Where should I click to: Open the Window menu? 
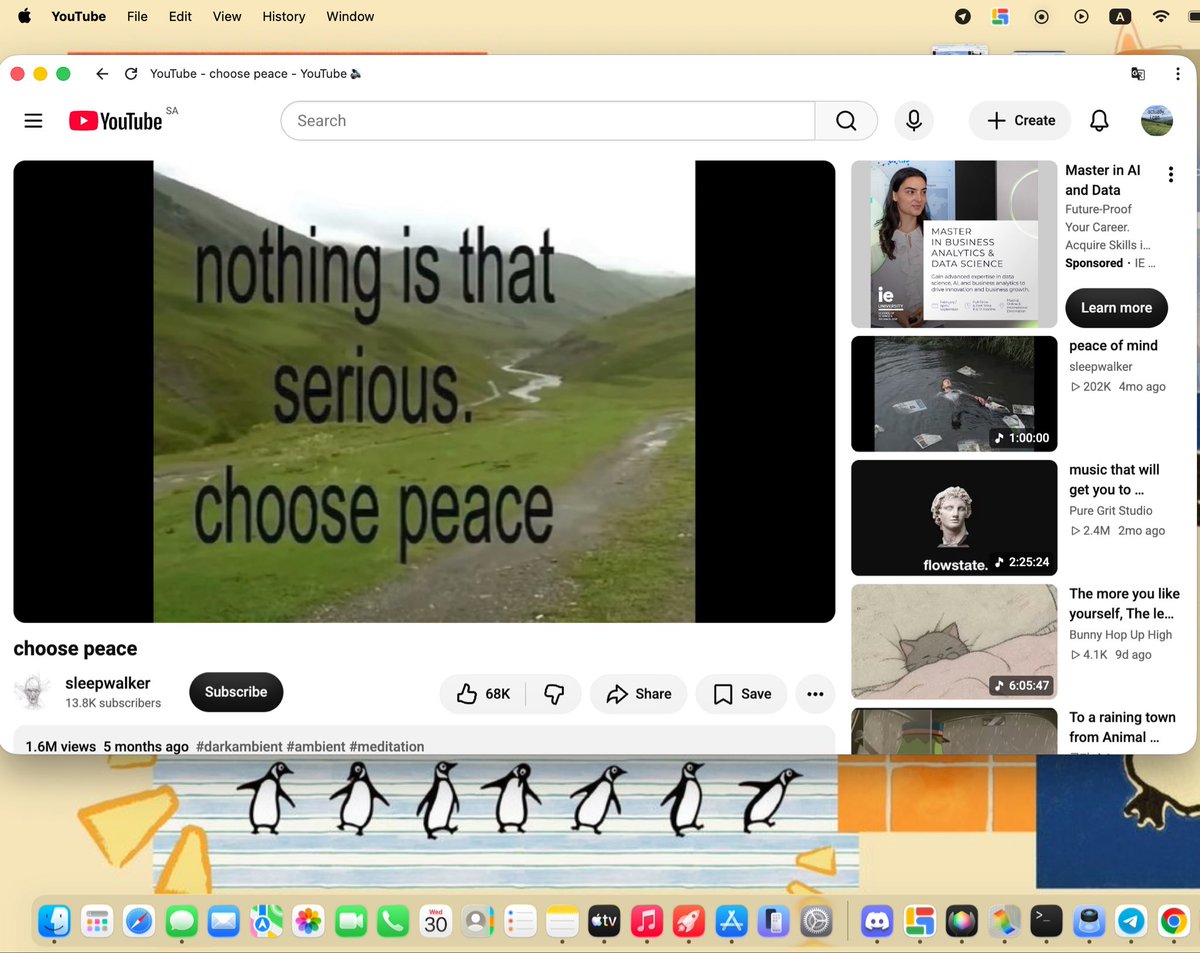click(x=350, y=16)
